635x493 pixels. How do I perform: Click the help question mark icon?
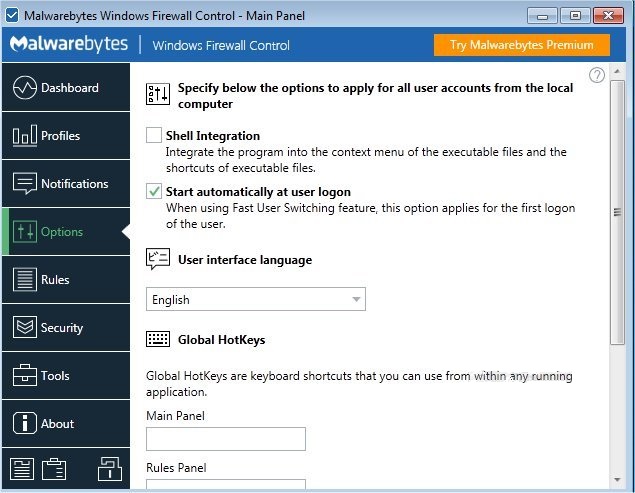point(597,76)
